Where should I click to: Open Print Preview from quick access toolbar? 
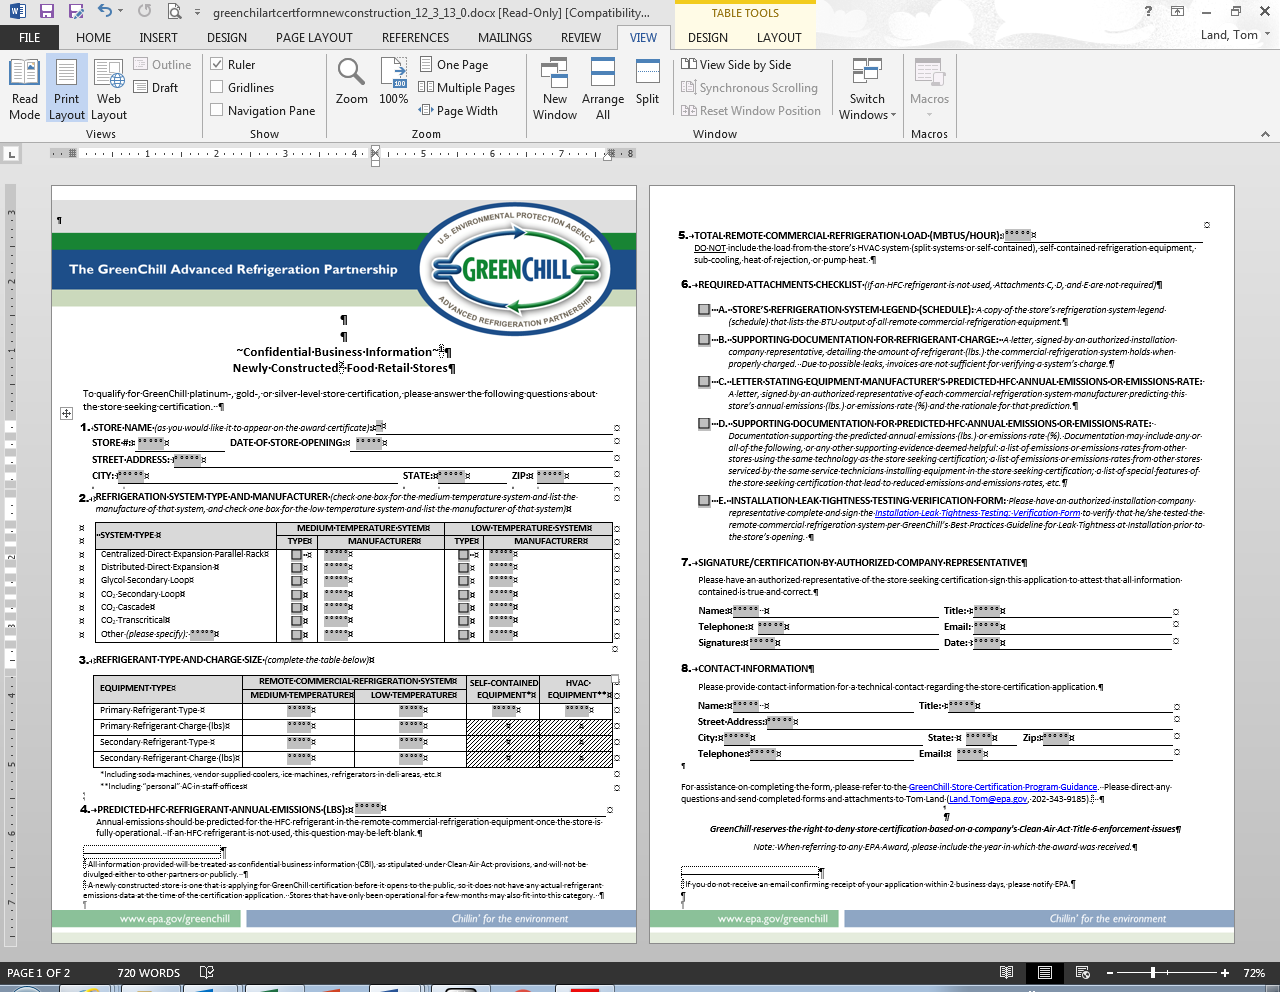point(174,12)
